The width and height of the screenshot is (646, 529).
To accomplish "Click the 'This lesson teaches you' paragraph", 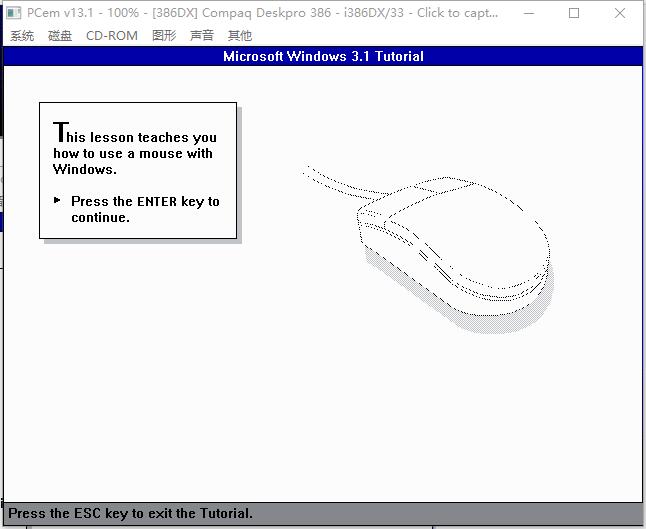I will [x=135, y=149].
